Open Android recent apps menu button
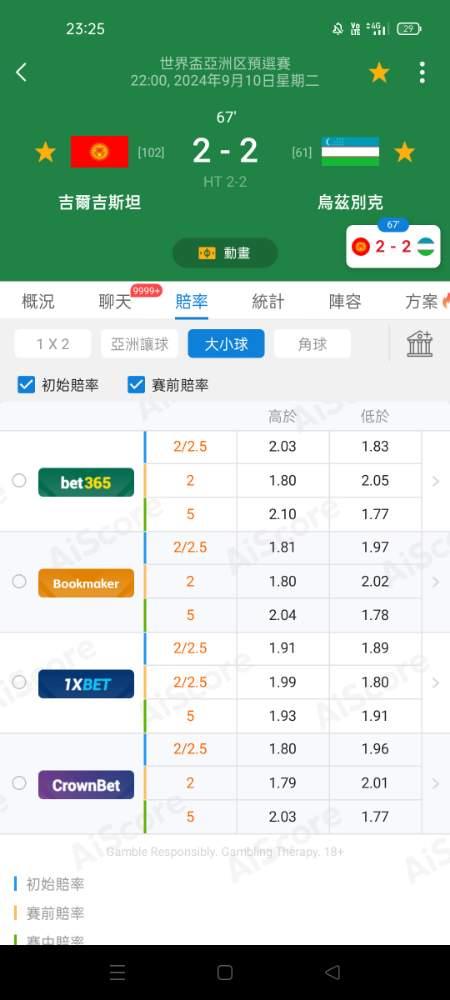Screen dimensions: 450x1000 117,973
